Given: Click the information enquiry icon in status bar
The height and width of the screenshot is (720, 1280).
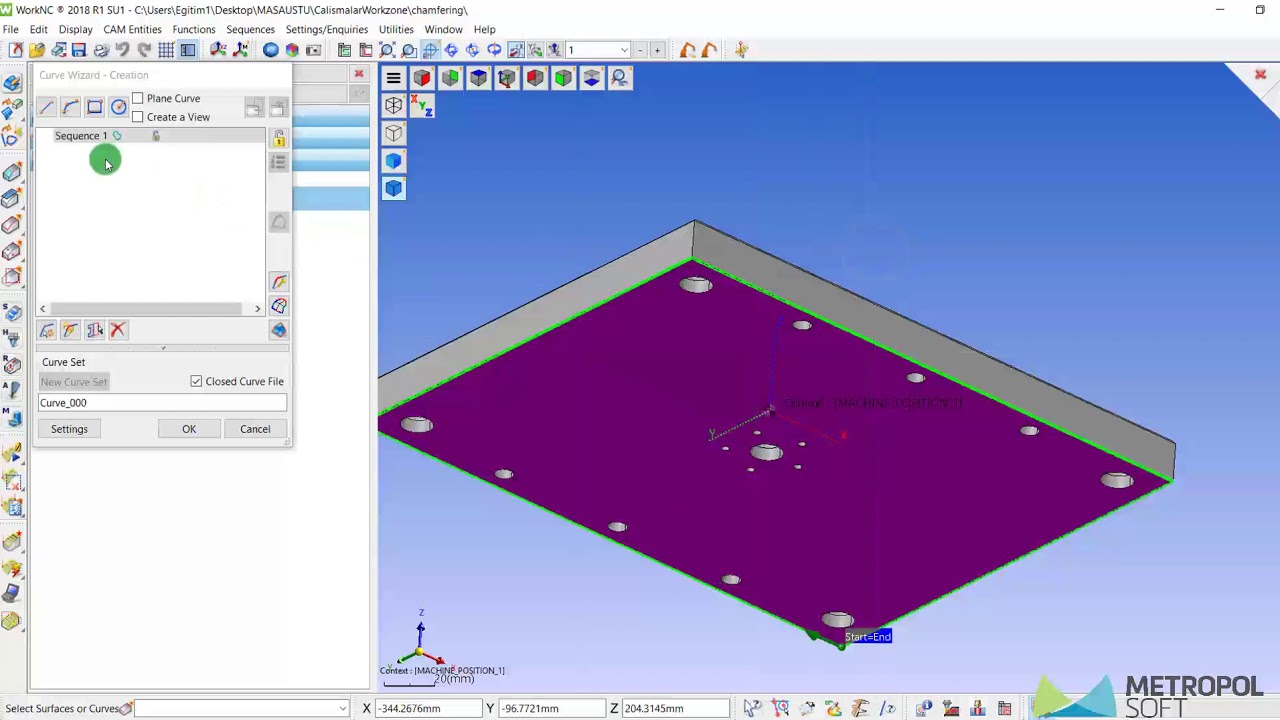Looking at the screenshot, I should pos(924,708).
